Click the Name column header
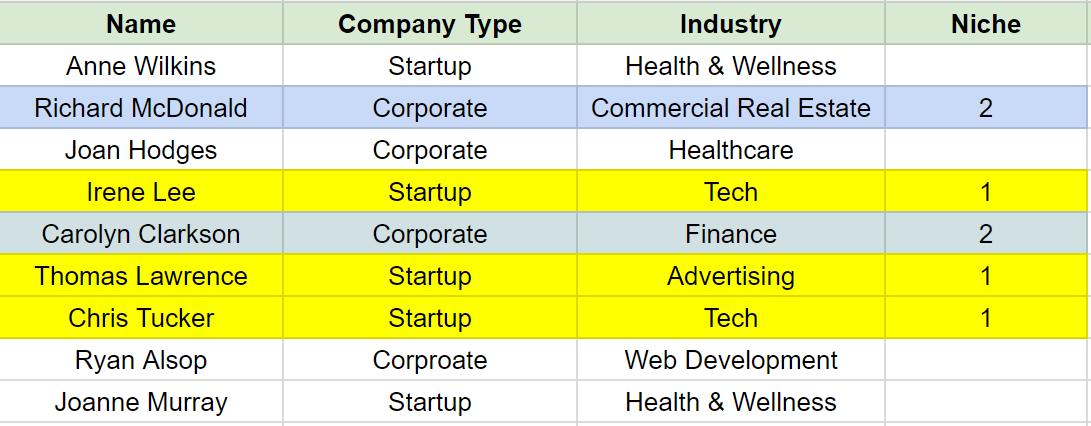This screenshot has height=426, width=1091. click(141, 24)
